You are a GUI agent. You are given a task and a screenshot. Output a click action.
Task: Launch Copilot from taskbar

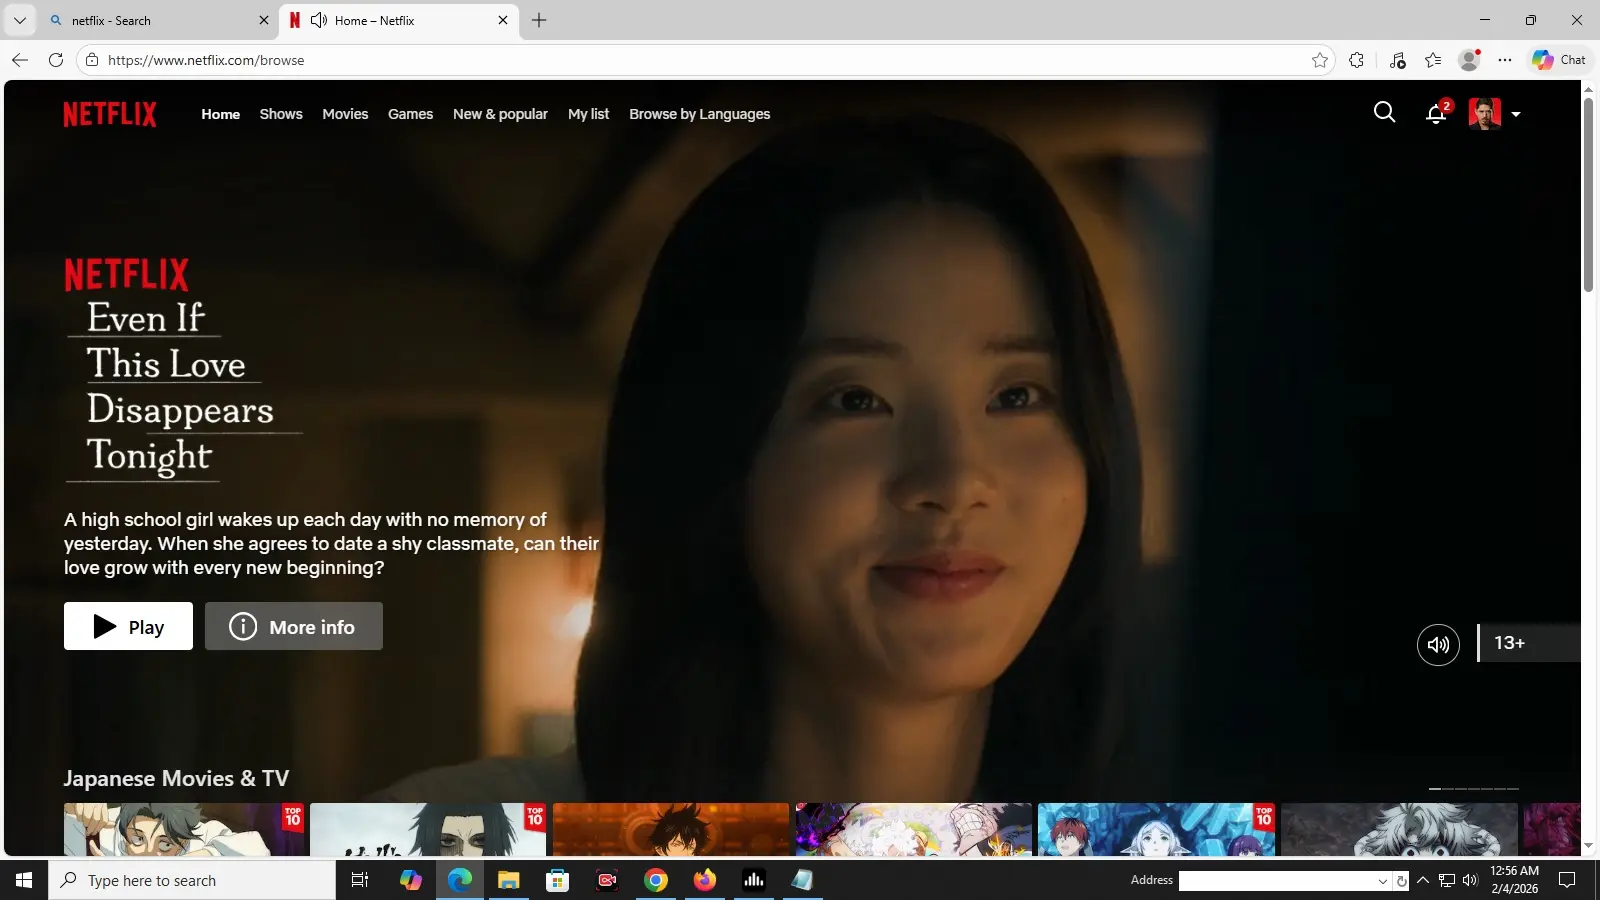(410, 880)
